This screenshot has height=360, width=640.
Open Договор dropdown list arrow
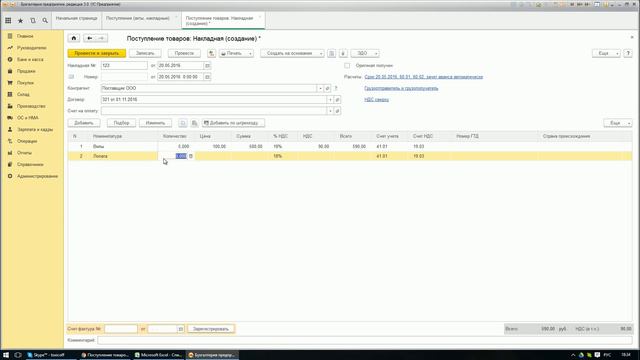(330, 100)
